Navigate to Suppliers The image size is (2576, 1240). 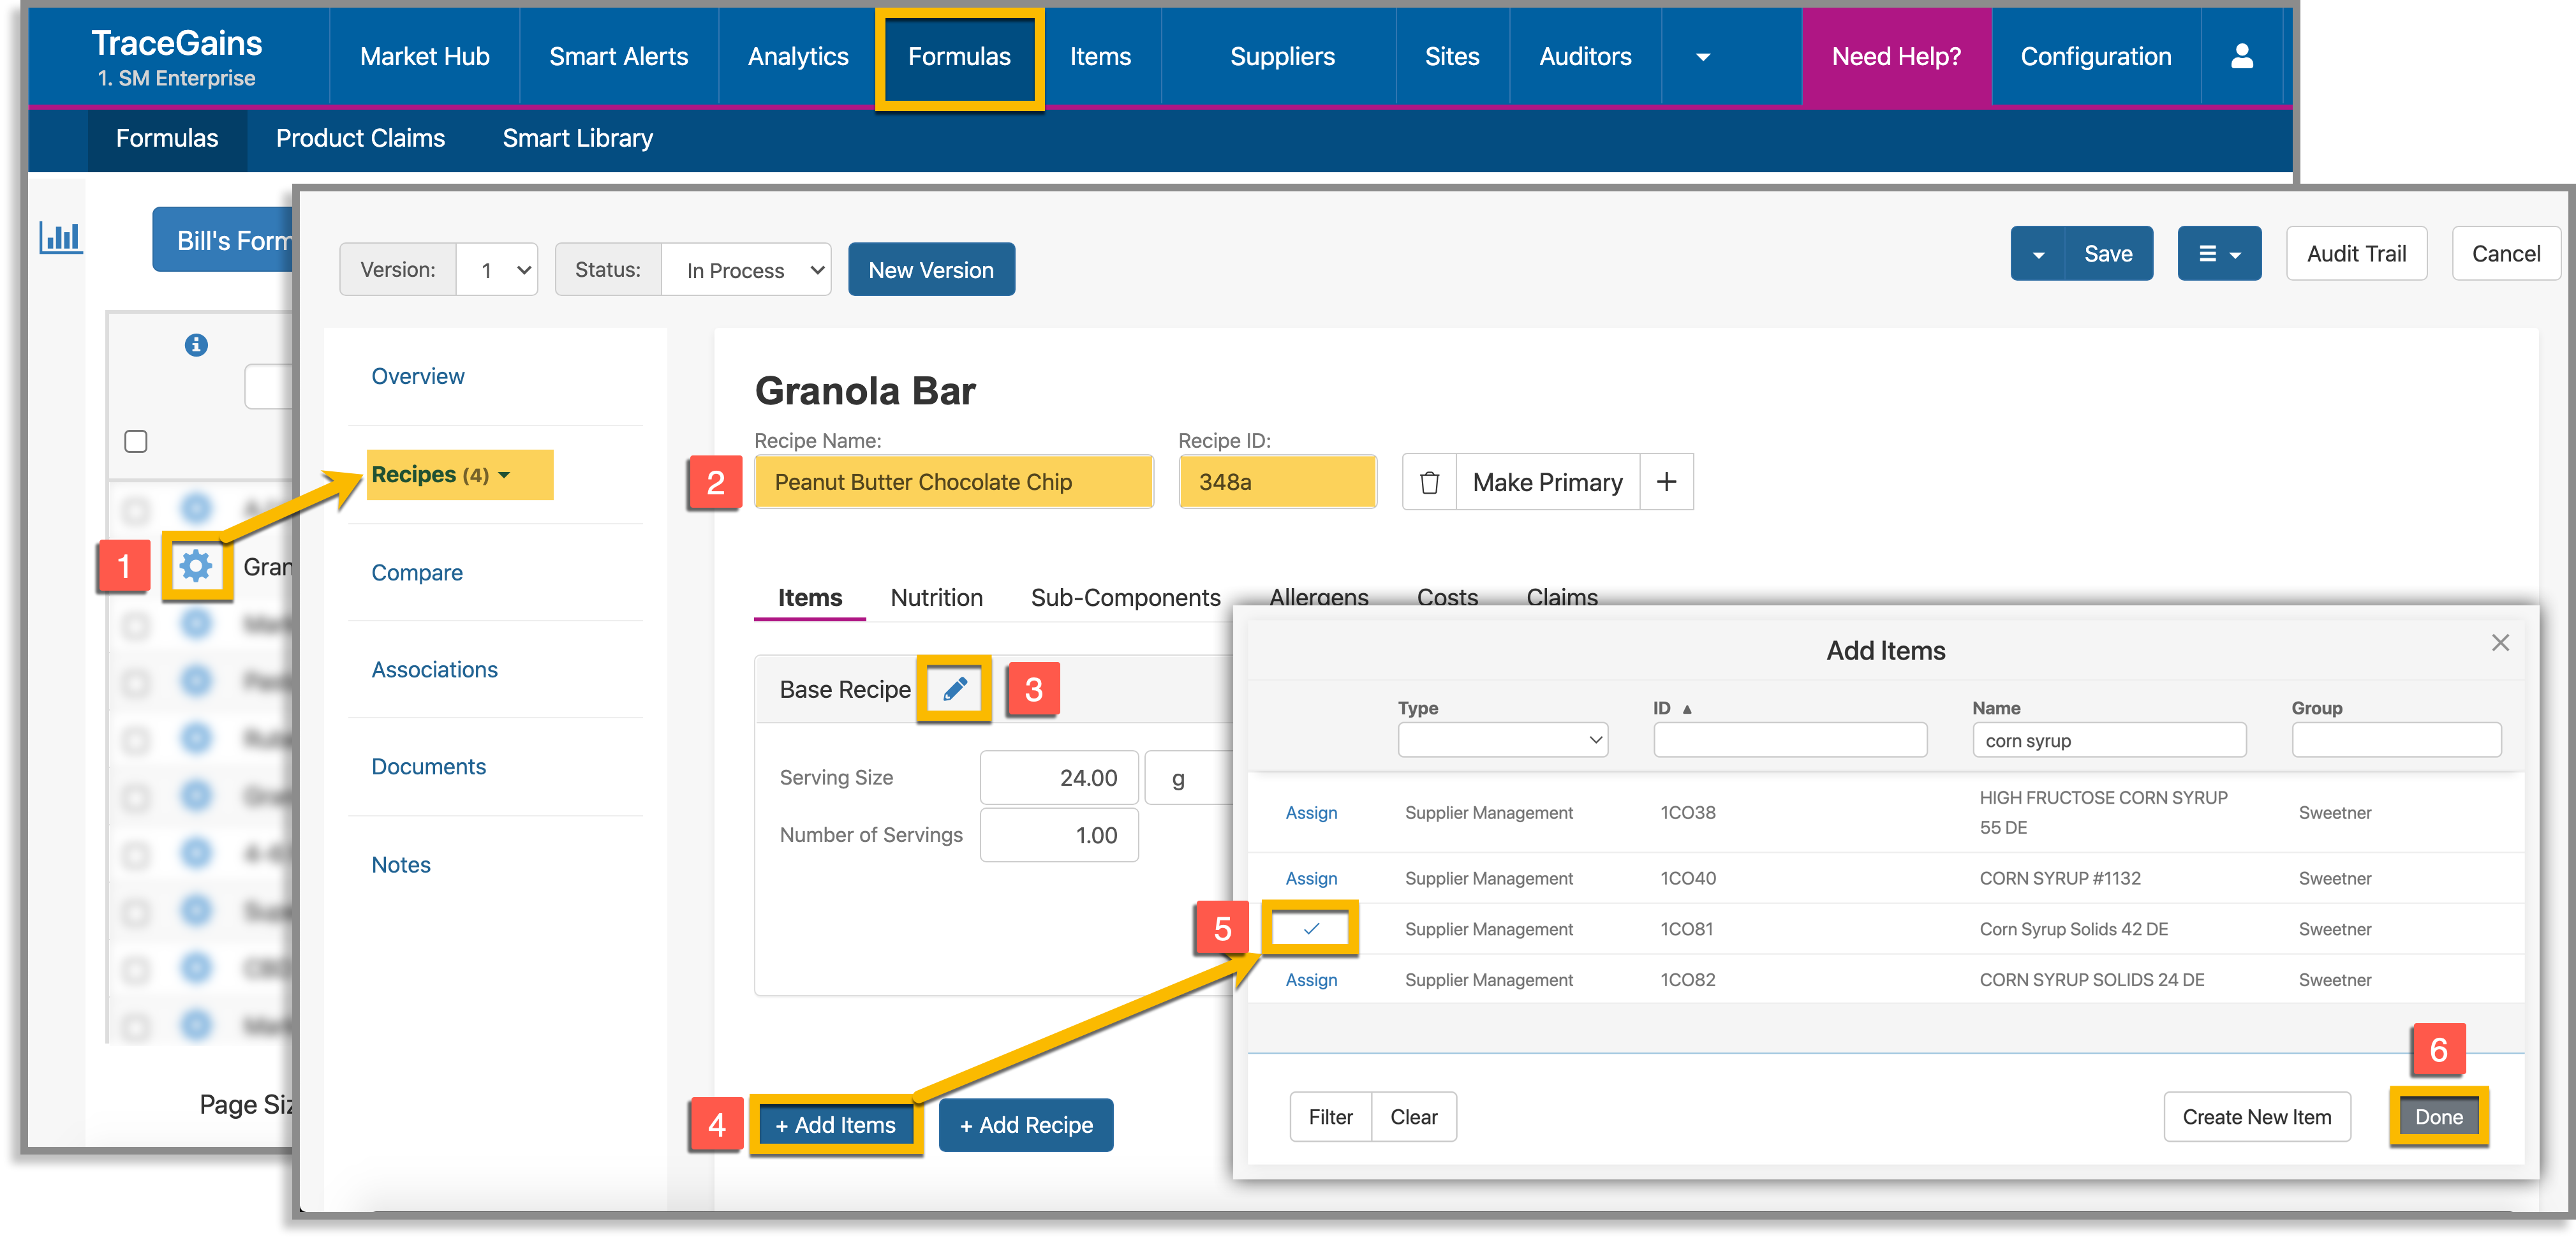(1282, 57)
